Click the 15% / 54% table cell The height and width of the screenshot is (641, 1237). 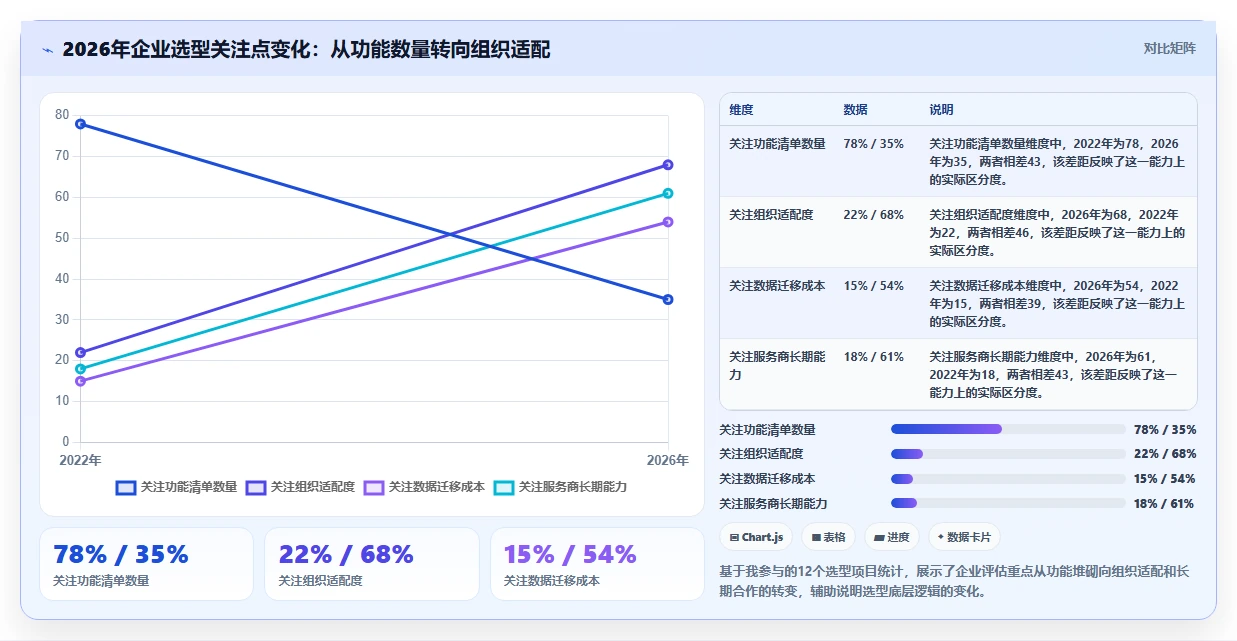[873, 286]
